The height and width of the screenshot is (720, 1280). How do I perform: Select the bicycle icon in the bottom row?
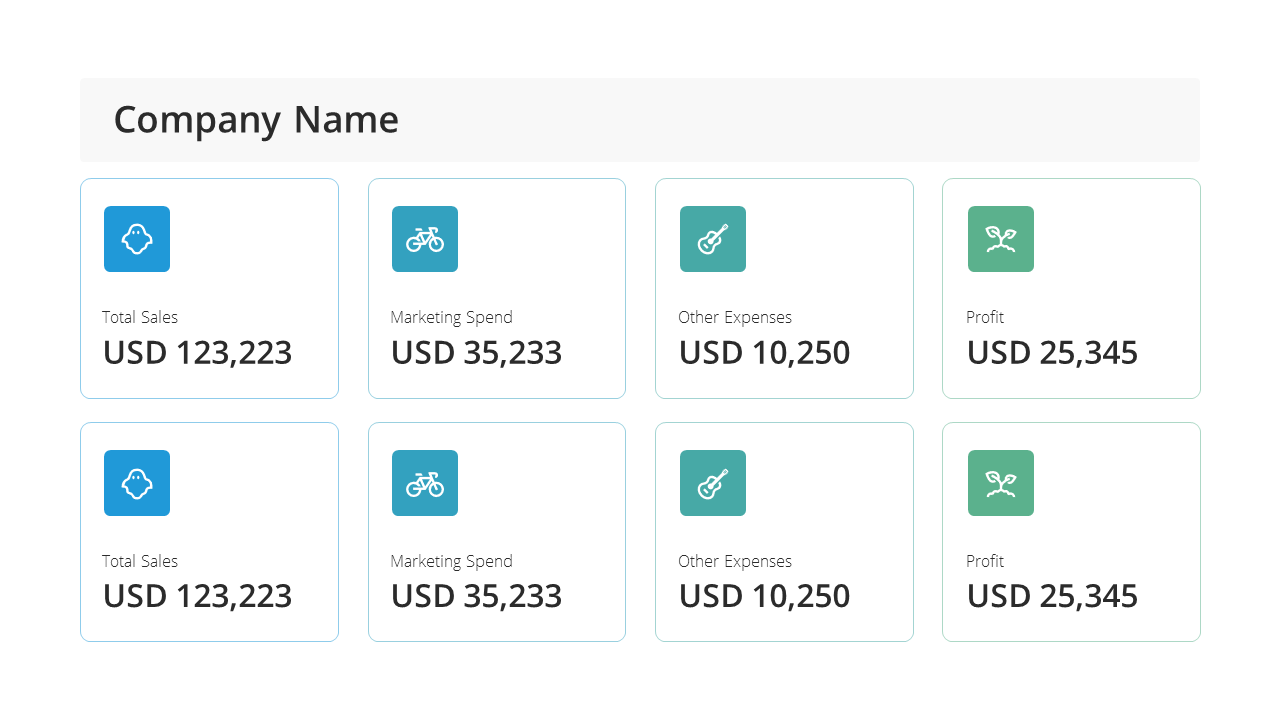click(x=425, y=483)
